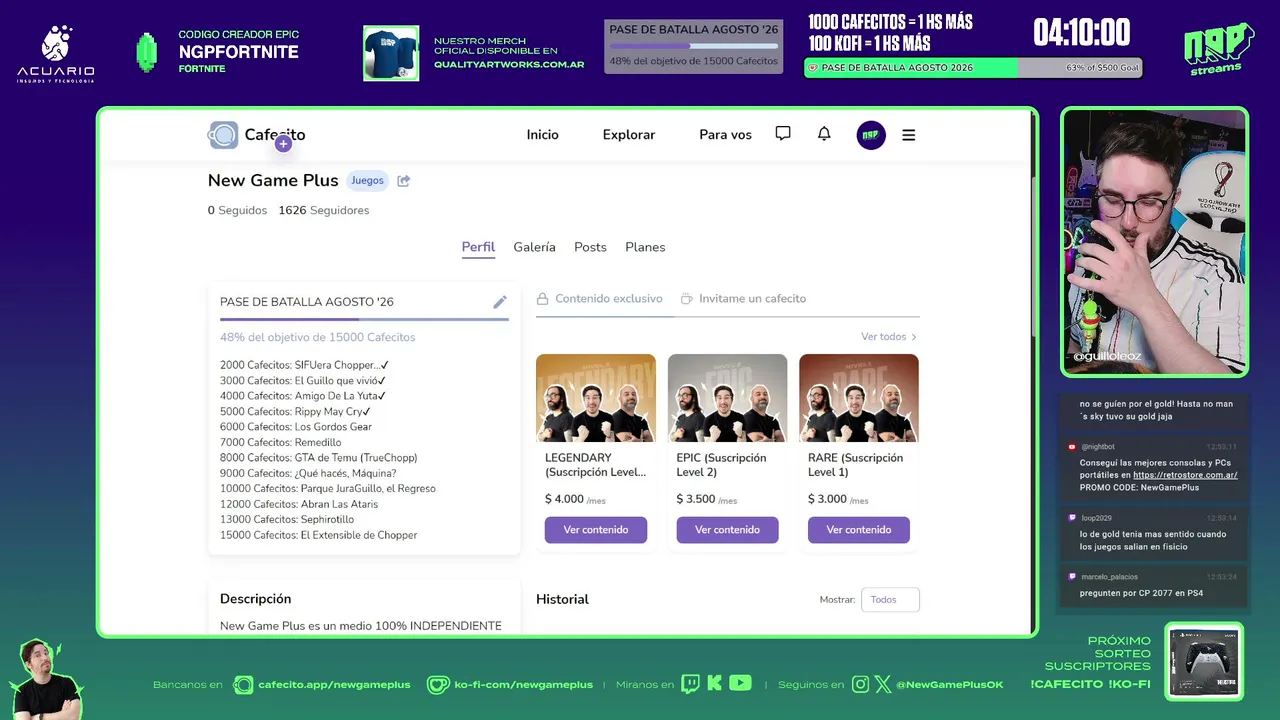Click the Cafecito logo icon
The image size is (1280, 720).
point(223,135)
